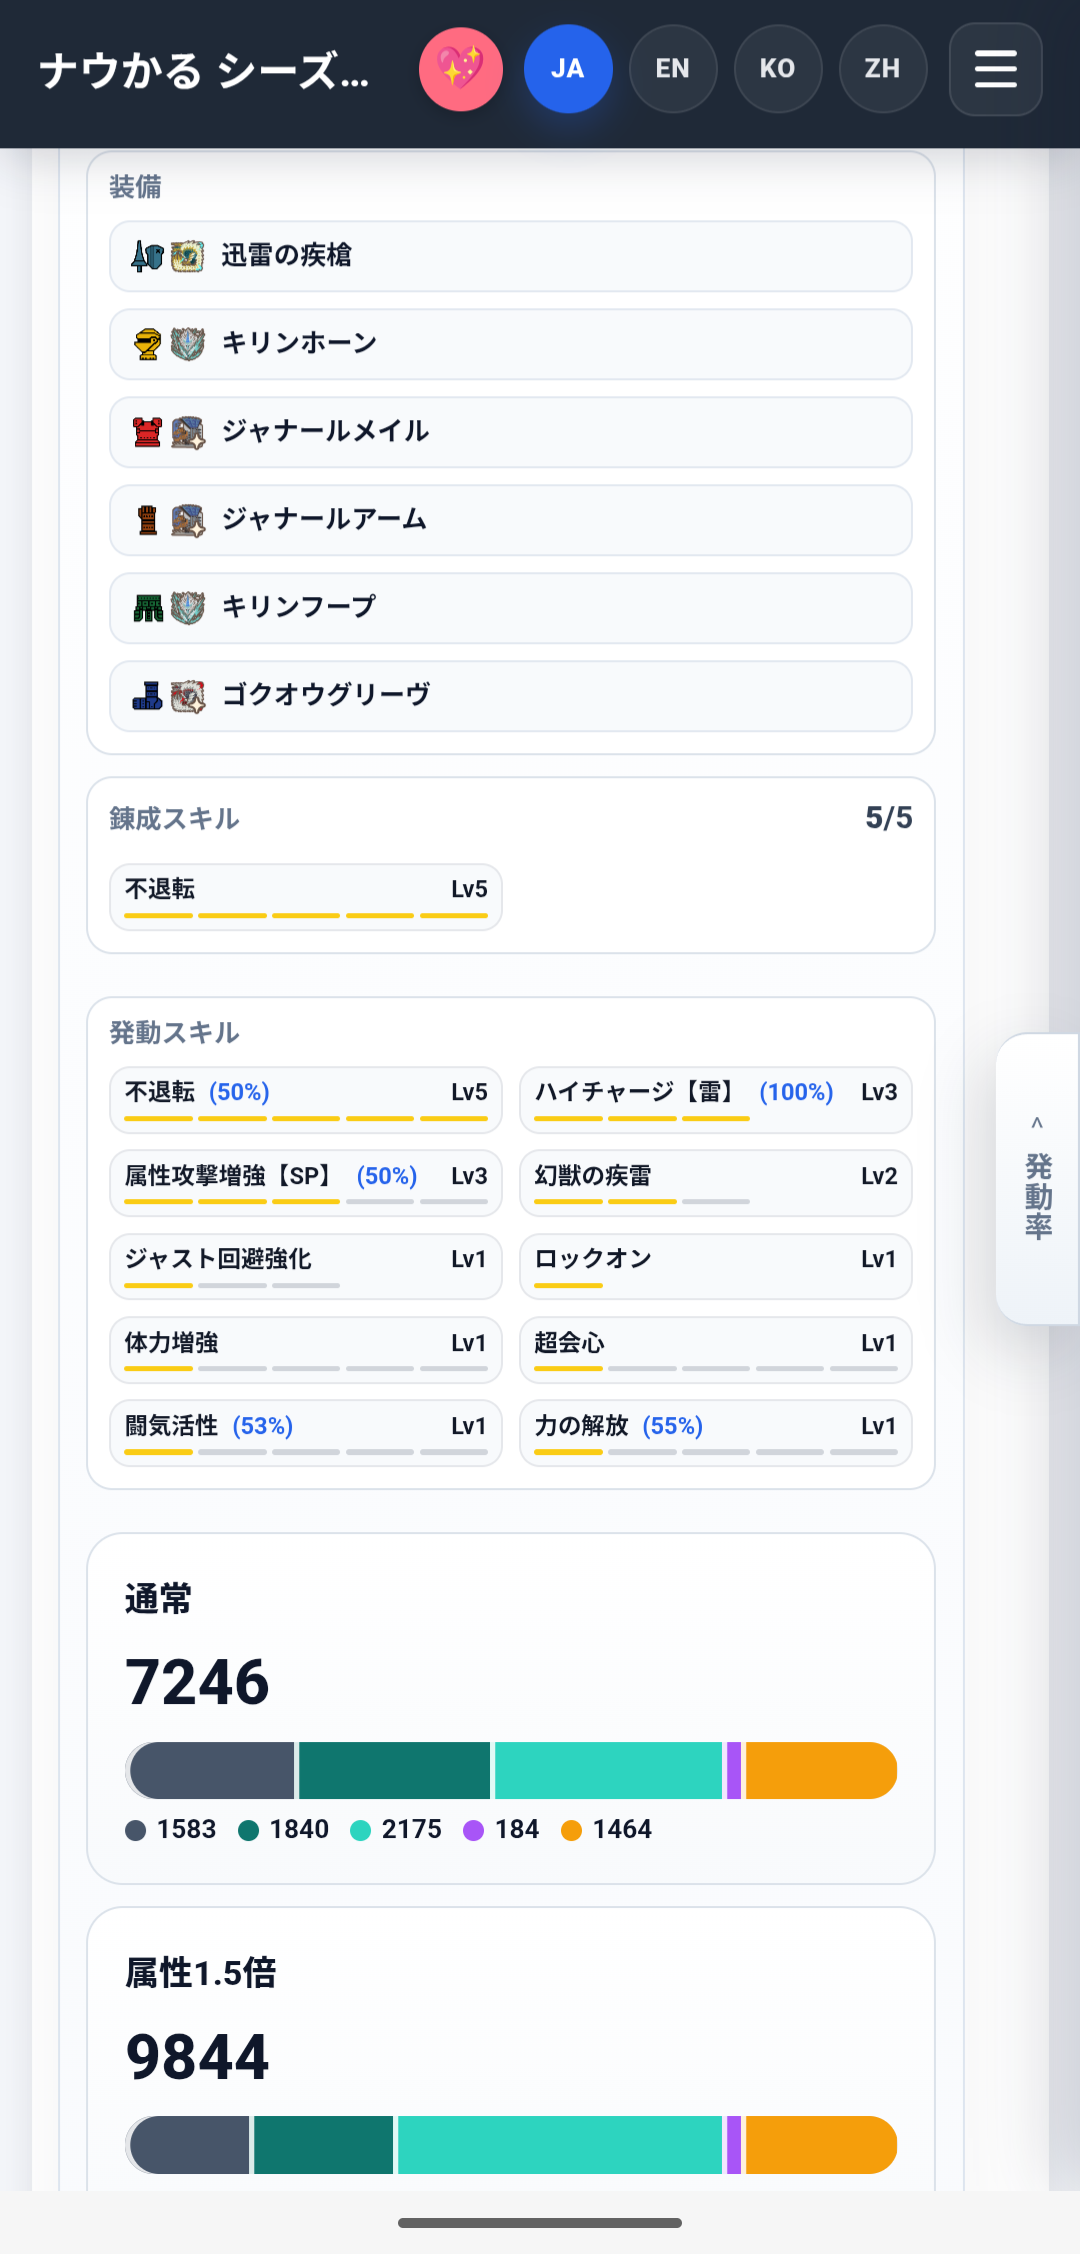The width and height of the screenshot is (1080, 2254).
Task: Click the blue boots icon for ゴクオウグリーヴ
Action: [x=148, y=695]
